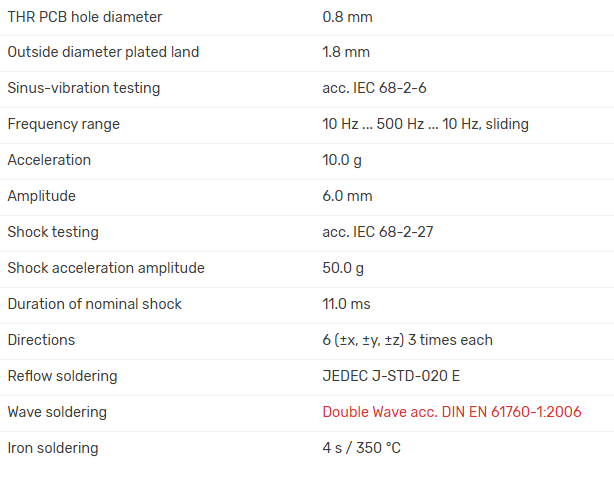The image size is (614, 481).
Task: Select the 1.8 mm plated land value
Action: (346, 52)
